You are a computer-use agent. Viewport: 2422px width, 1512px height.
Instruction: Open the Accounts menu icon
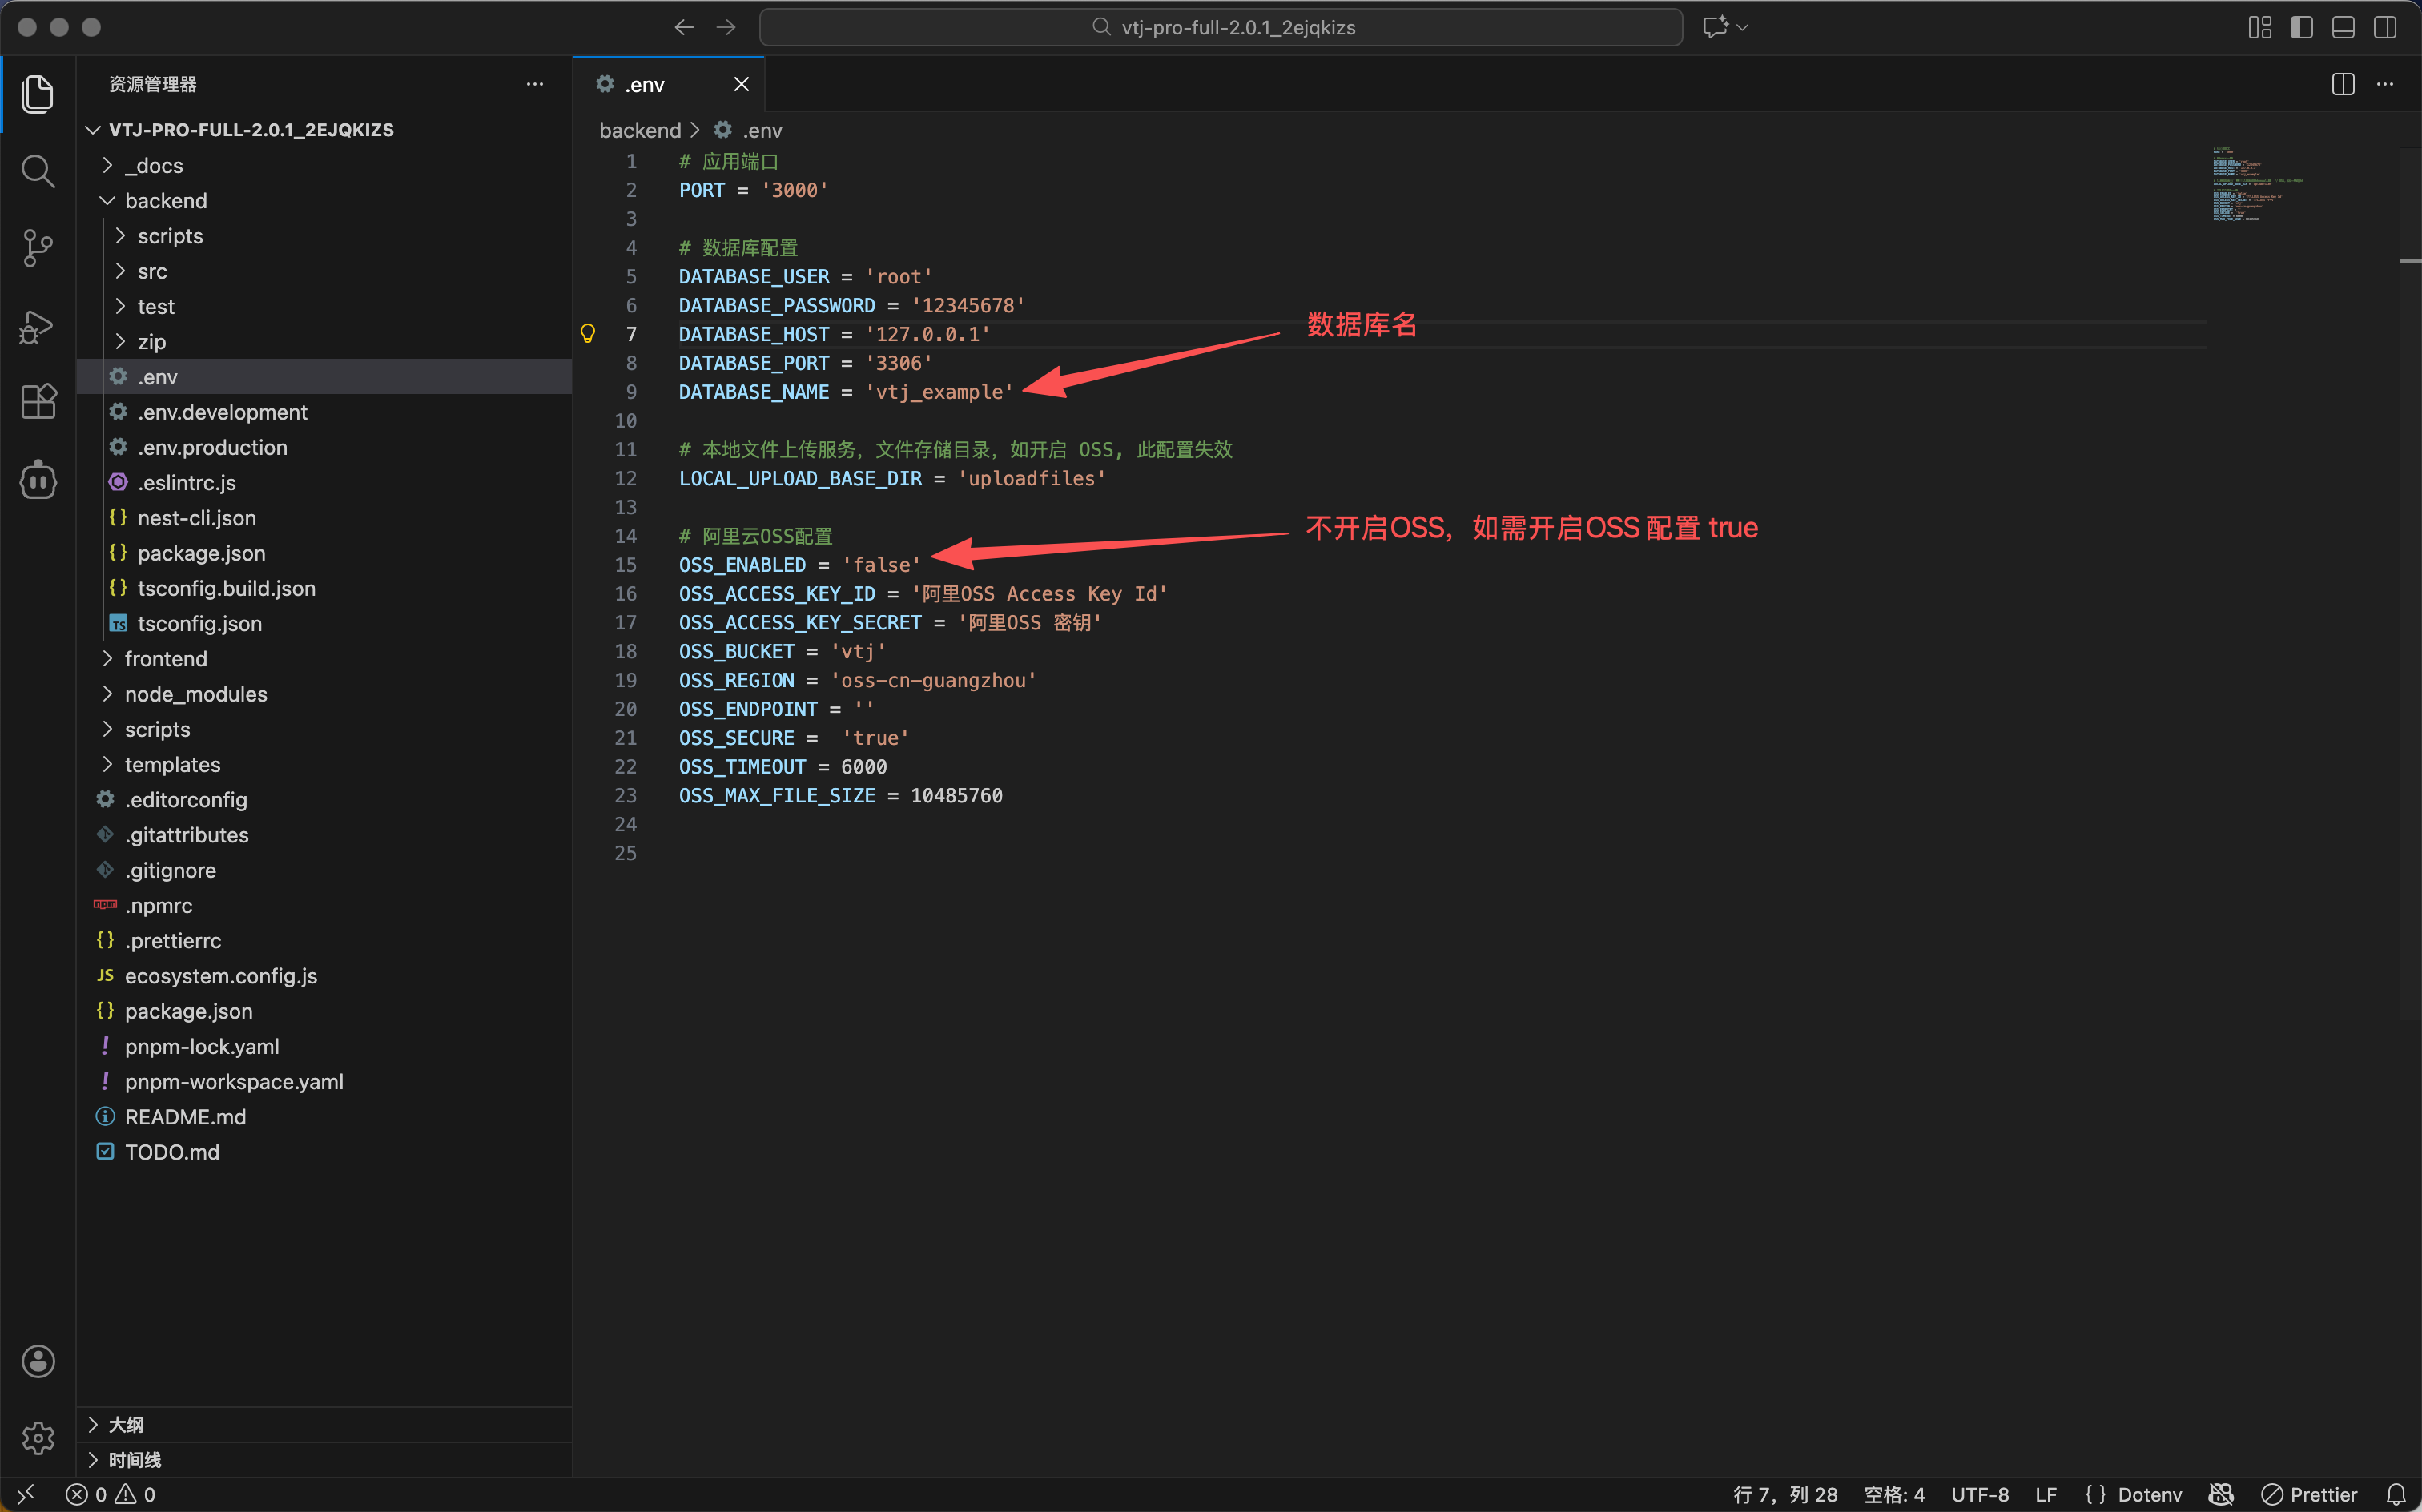(37, 1361)
